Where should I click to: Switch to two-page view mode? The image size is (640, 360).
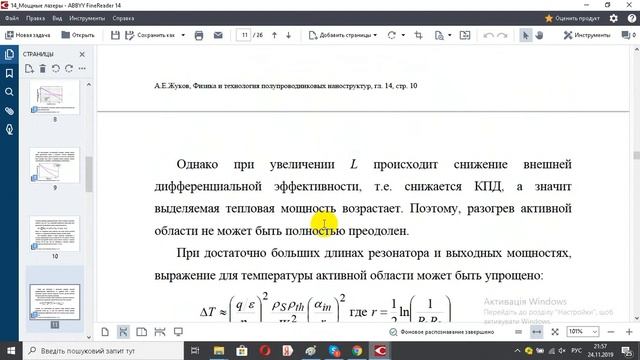pos(141,332)
